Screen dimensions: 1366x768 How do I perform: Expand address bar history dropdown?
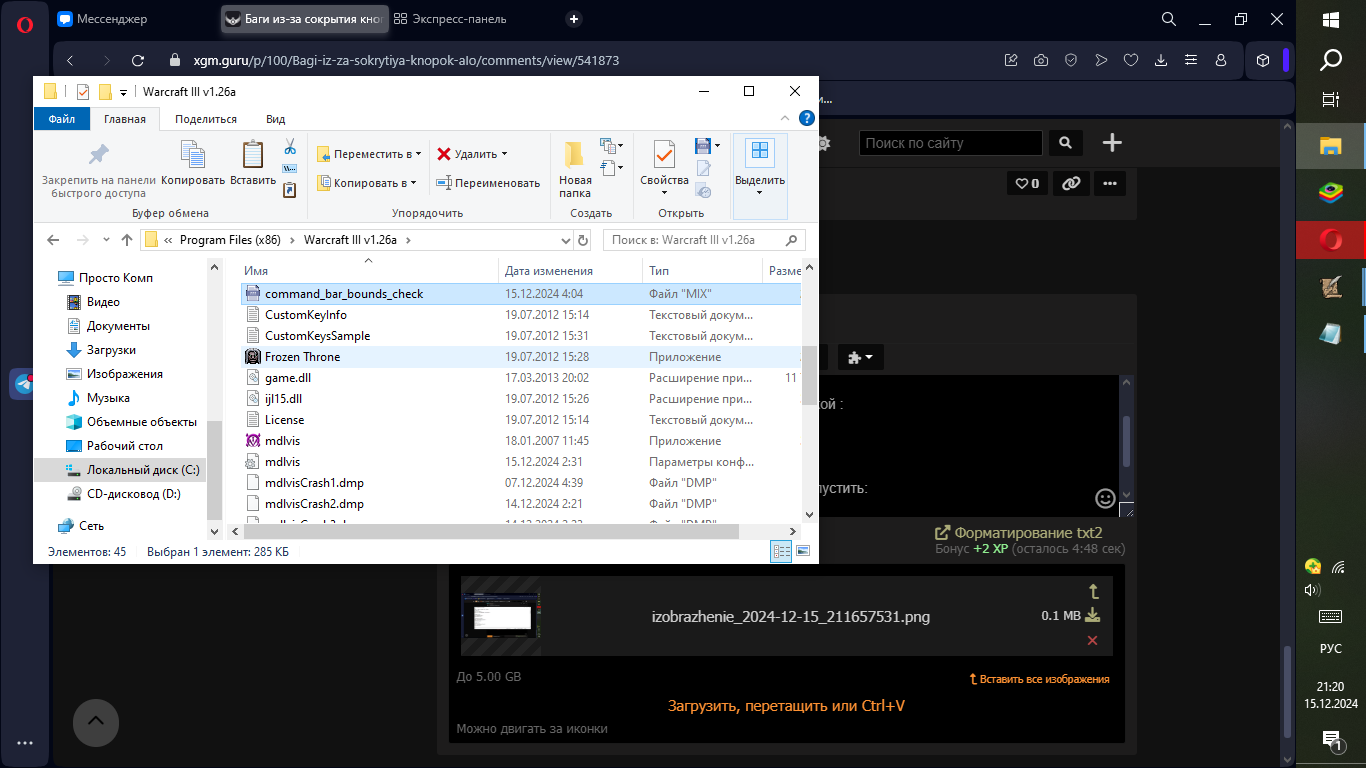tap(565, 240)
